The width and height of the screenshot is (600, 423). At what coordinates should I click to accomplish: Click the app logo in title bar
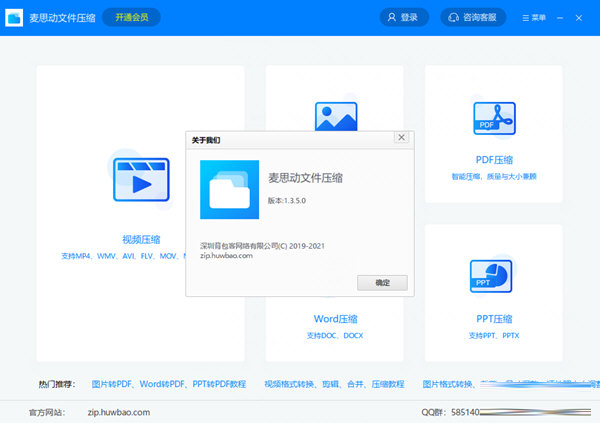[x=16, y=17]
